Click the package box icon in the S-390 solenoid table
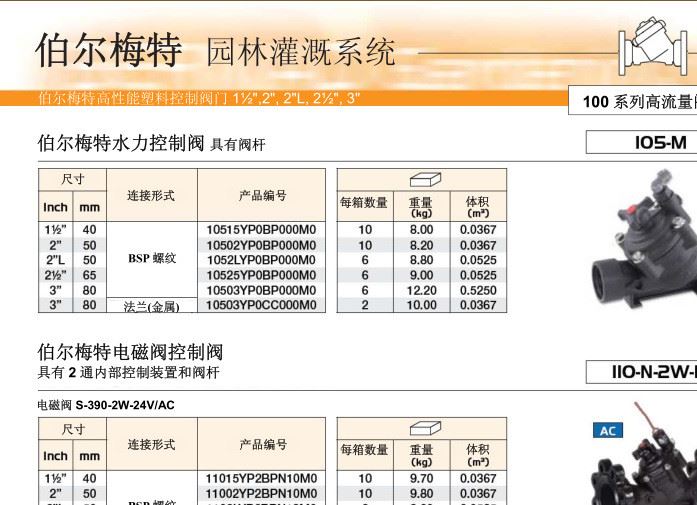The height and width of the screenshot is (505, 697). (425, 429)
